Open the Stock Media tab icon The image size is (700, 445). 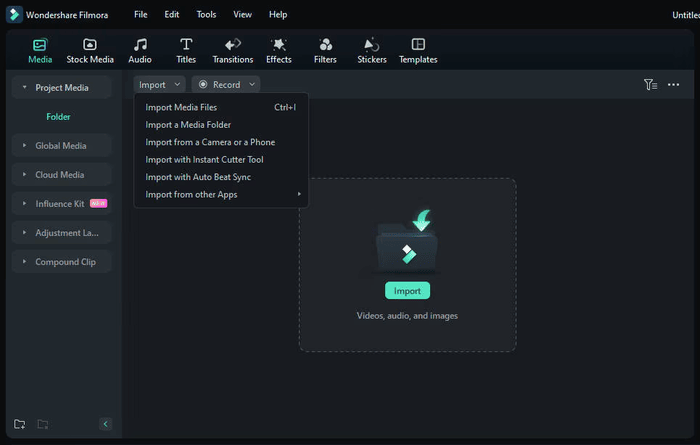point(90,45)
